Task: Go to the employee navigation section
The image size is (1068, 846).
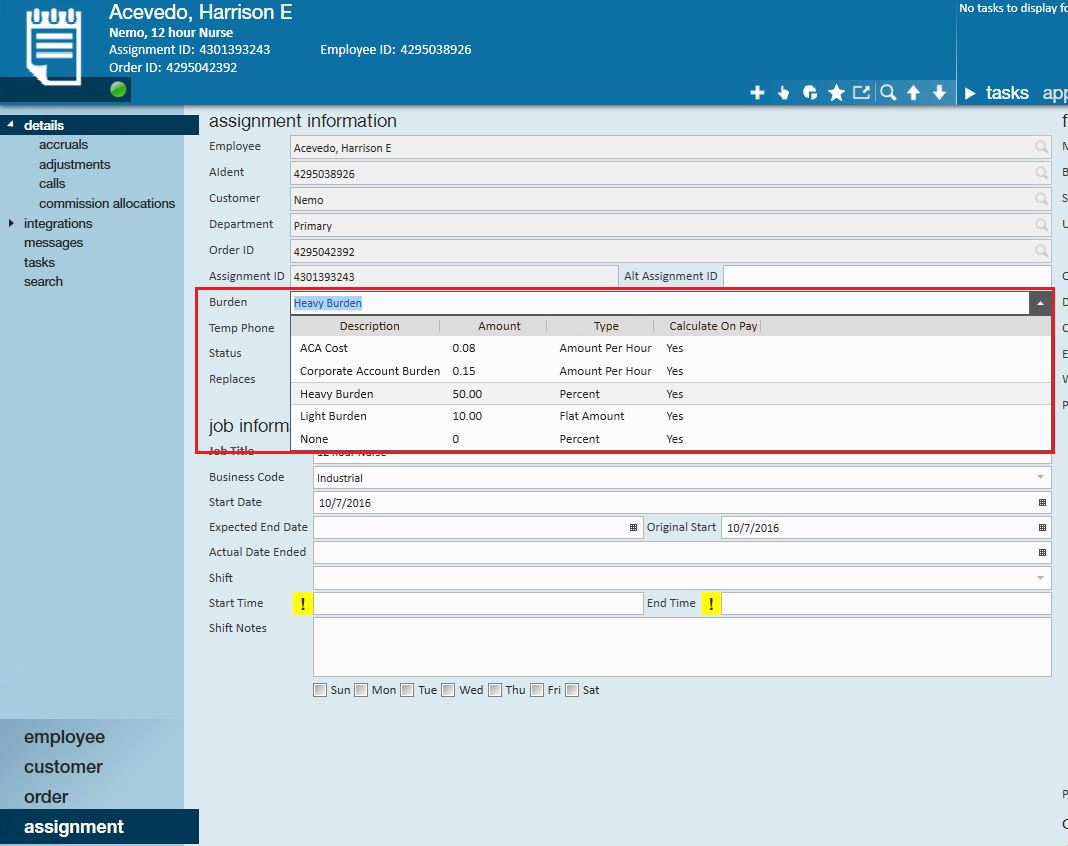Action: [64, 737]
